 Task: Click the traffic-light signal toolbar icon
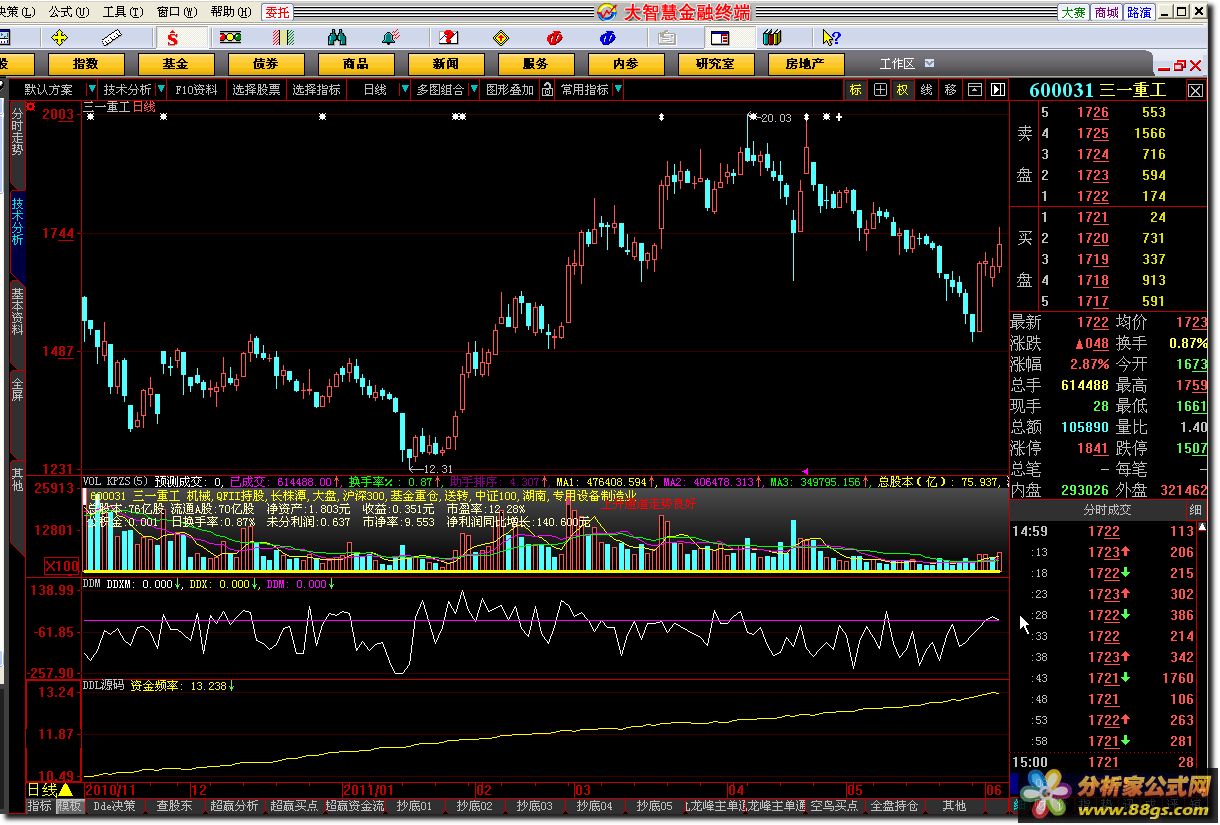(x=230, y=38)
